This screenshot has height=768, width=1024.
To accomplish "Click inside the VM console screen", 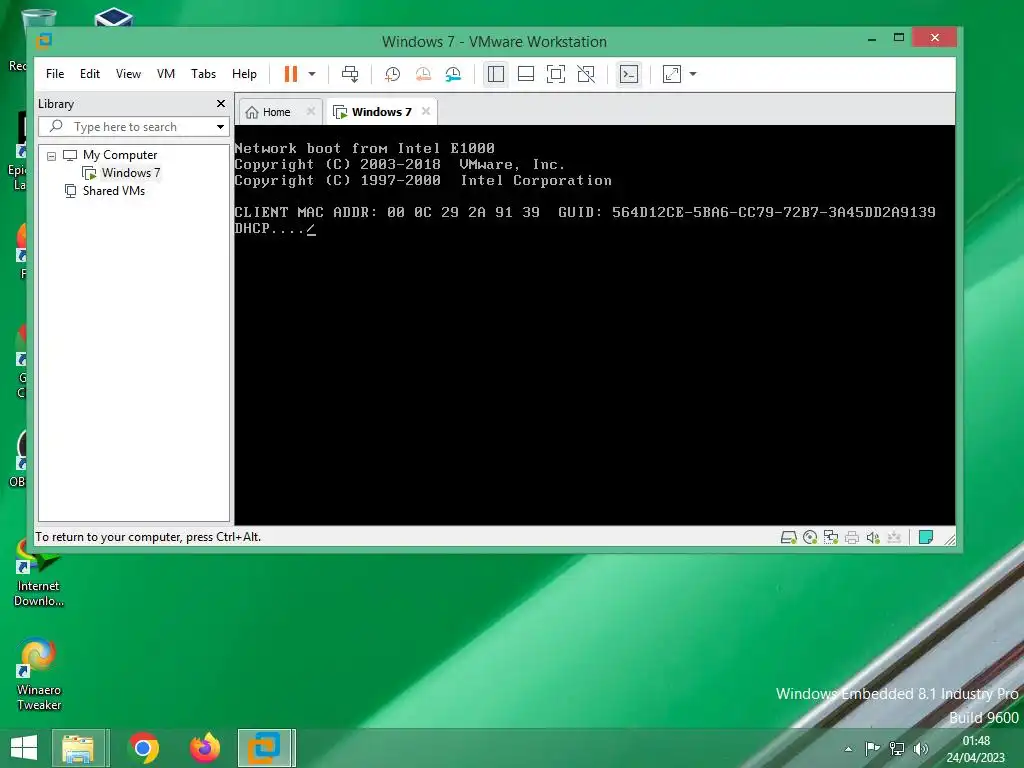I will click(x=594, y=325).
